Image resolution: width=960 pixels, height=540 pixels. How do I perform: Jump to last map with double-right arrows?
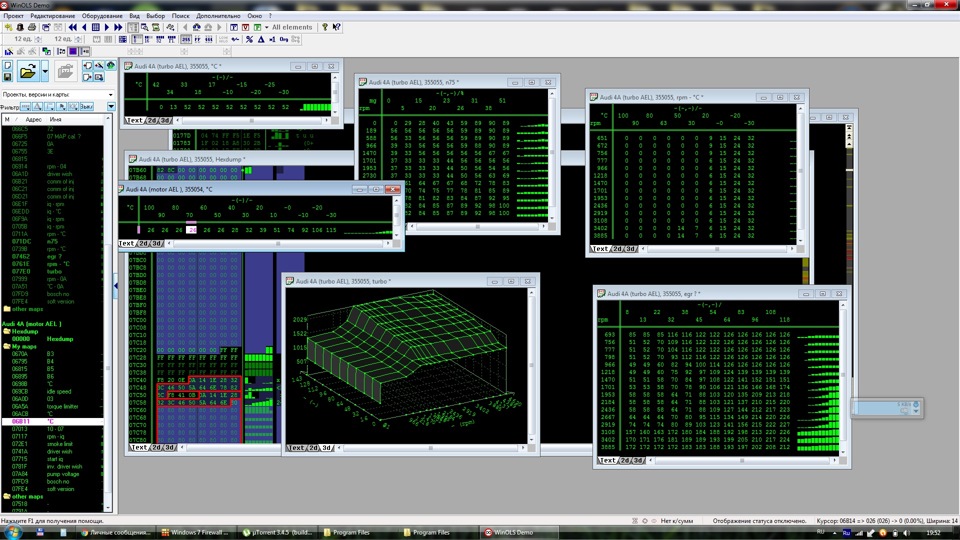(118, 27)
